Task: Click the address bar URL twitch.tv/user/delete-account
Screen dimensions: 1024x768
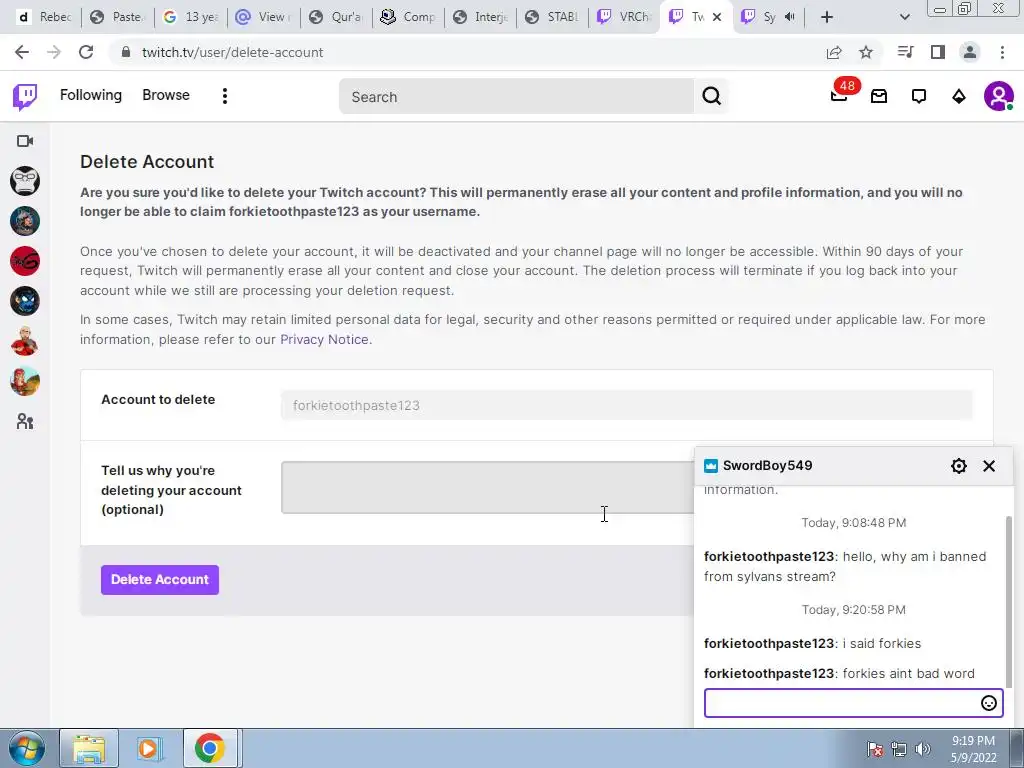Action: point(232,52)
